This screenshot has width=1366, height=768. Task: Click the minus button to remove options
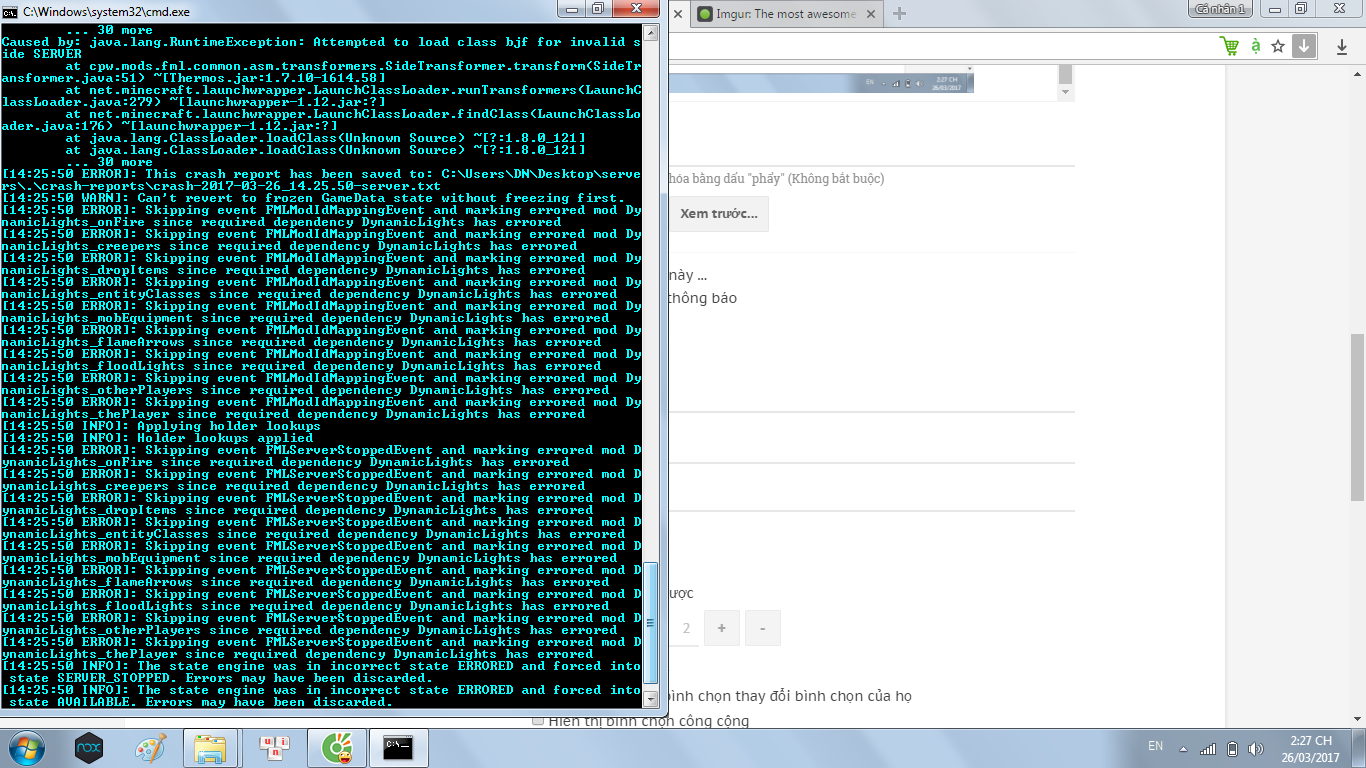763,628
